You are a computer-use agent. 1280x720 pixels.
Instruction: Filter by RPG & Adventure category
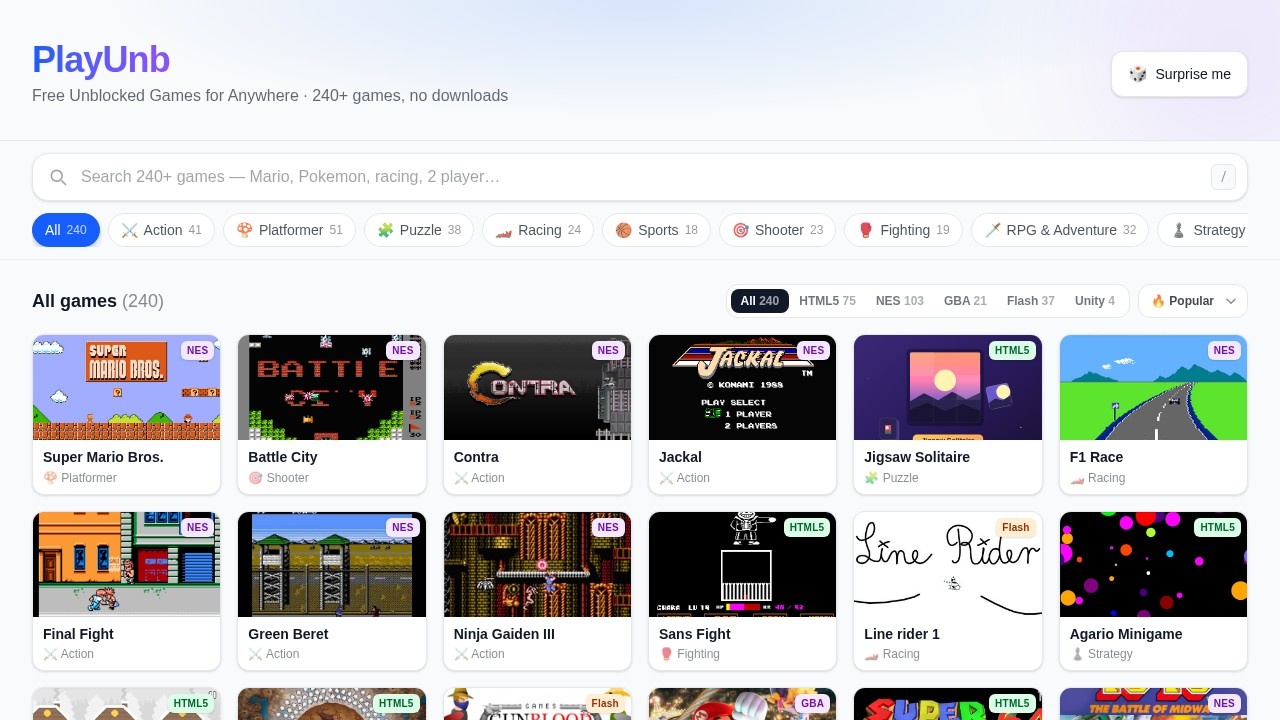(x=1060, y=230)
